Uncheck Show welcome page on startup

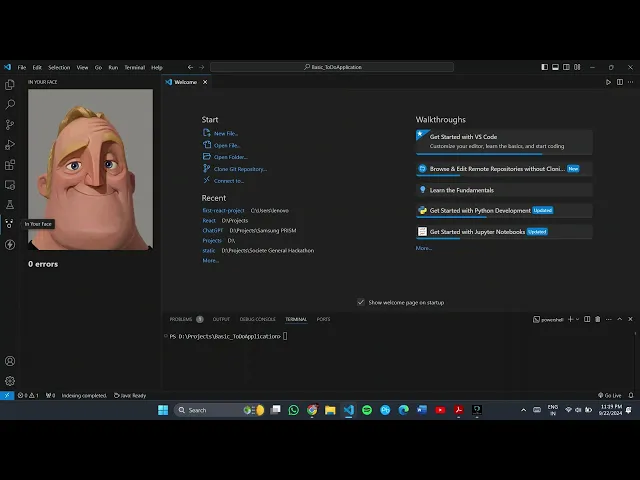(361, 302)
